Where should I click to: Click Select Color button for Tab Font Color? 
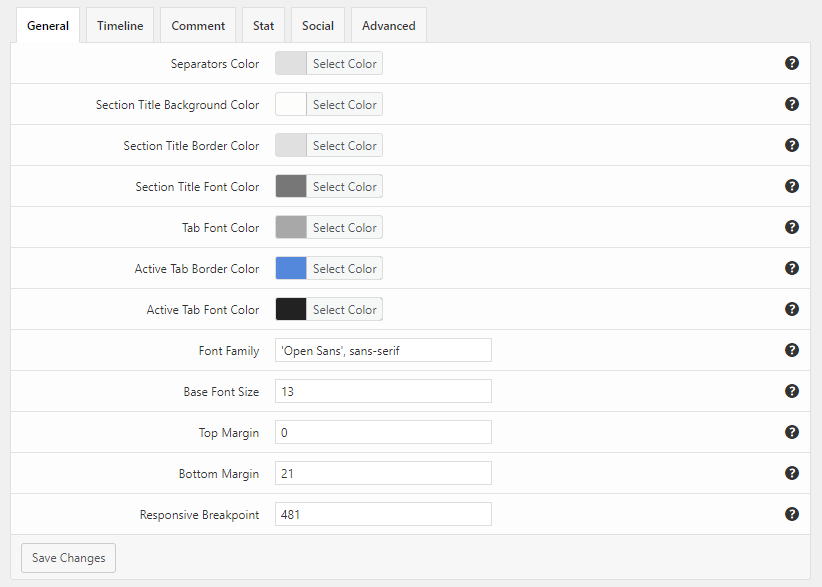click(344, 228)
